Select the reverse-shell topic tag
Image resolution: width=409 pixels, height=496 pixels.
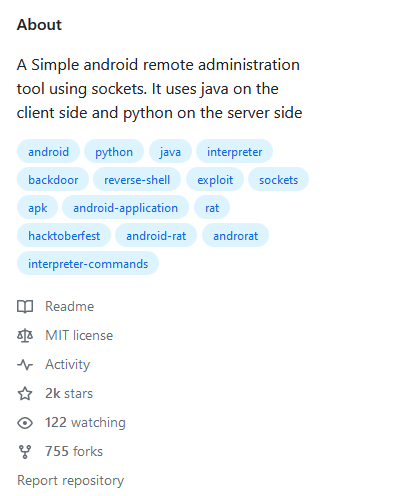click(x=137, y=180)
